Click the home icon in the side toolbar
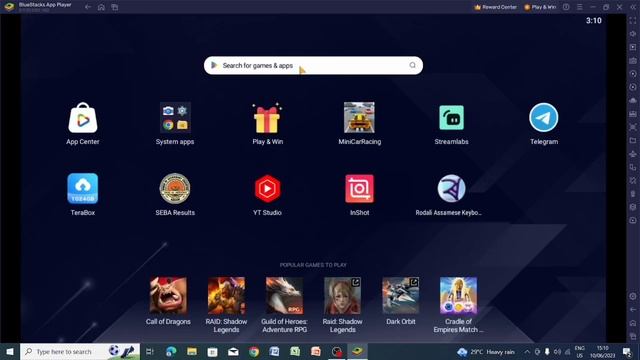Image resolution: width=640 pixels, height=360 pixels. click(x=633, y=323)
